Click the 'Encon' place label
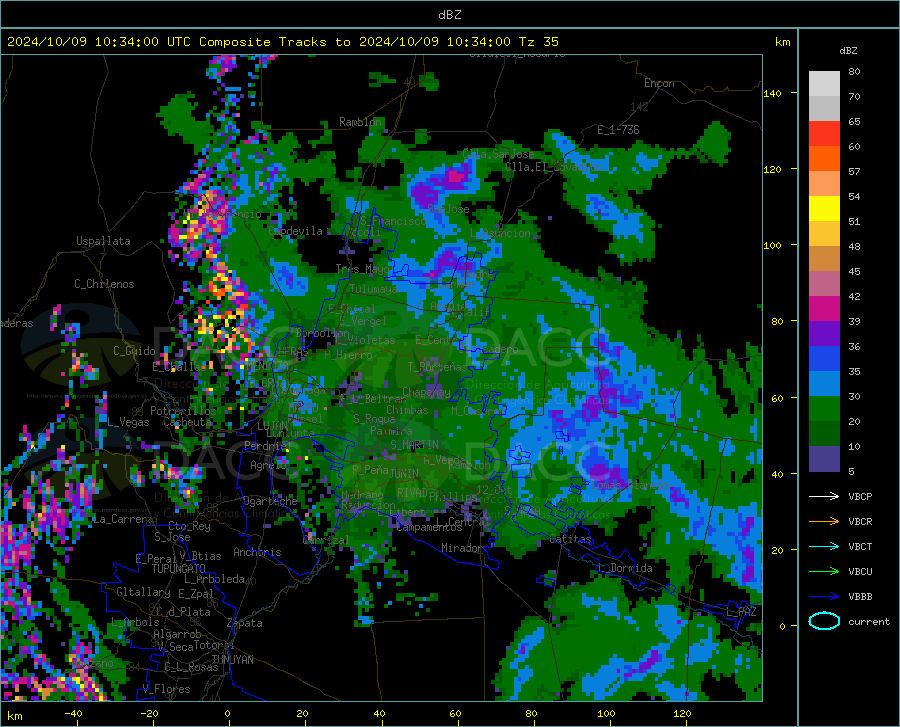Viewport: 900px width, 727px height. pos(659,83)
